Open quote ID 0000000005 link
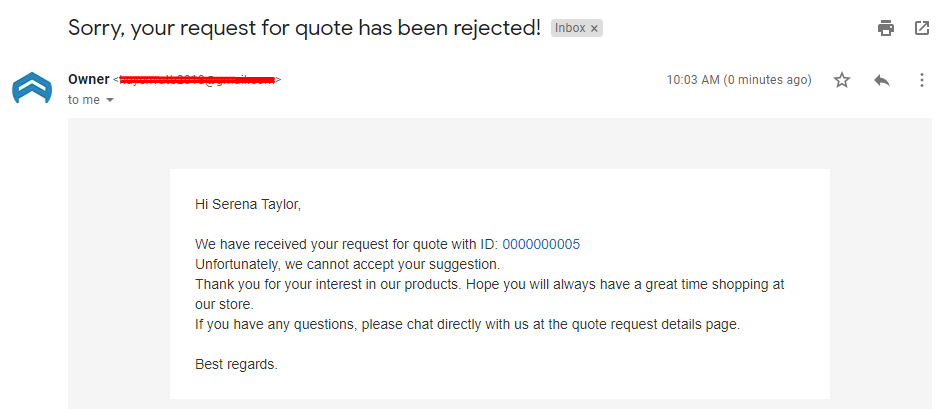This screenshot has height=409, width=941. click(x=541, y=244)
